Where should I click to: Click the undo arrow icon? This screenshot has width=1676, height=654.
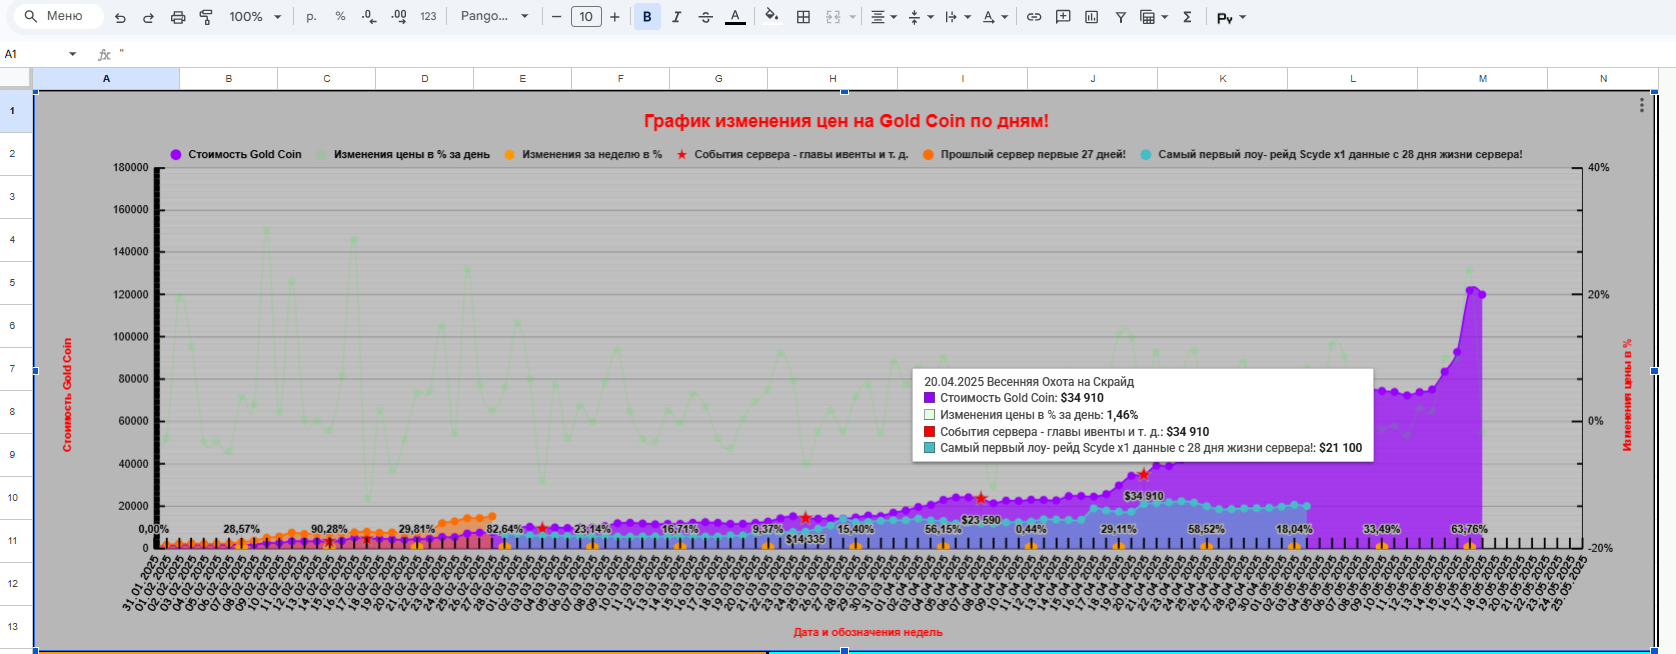pyautogui.click(x=121, y=17)
